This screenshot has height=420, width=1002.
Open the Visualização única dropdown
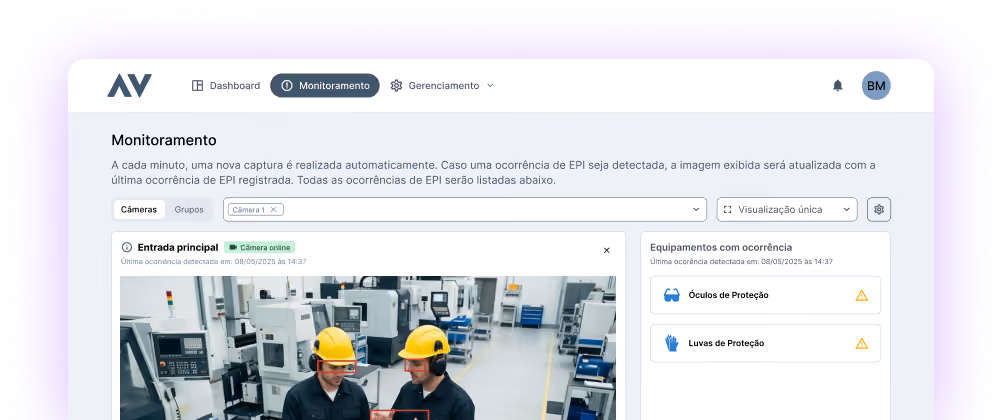[x=787, y=210]
